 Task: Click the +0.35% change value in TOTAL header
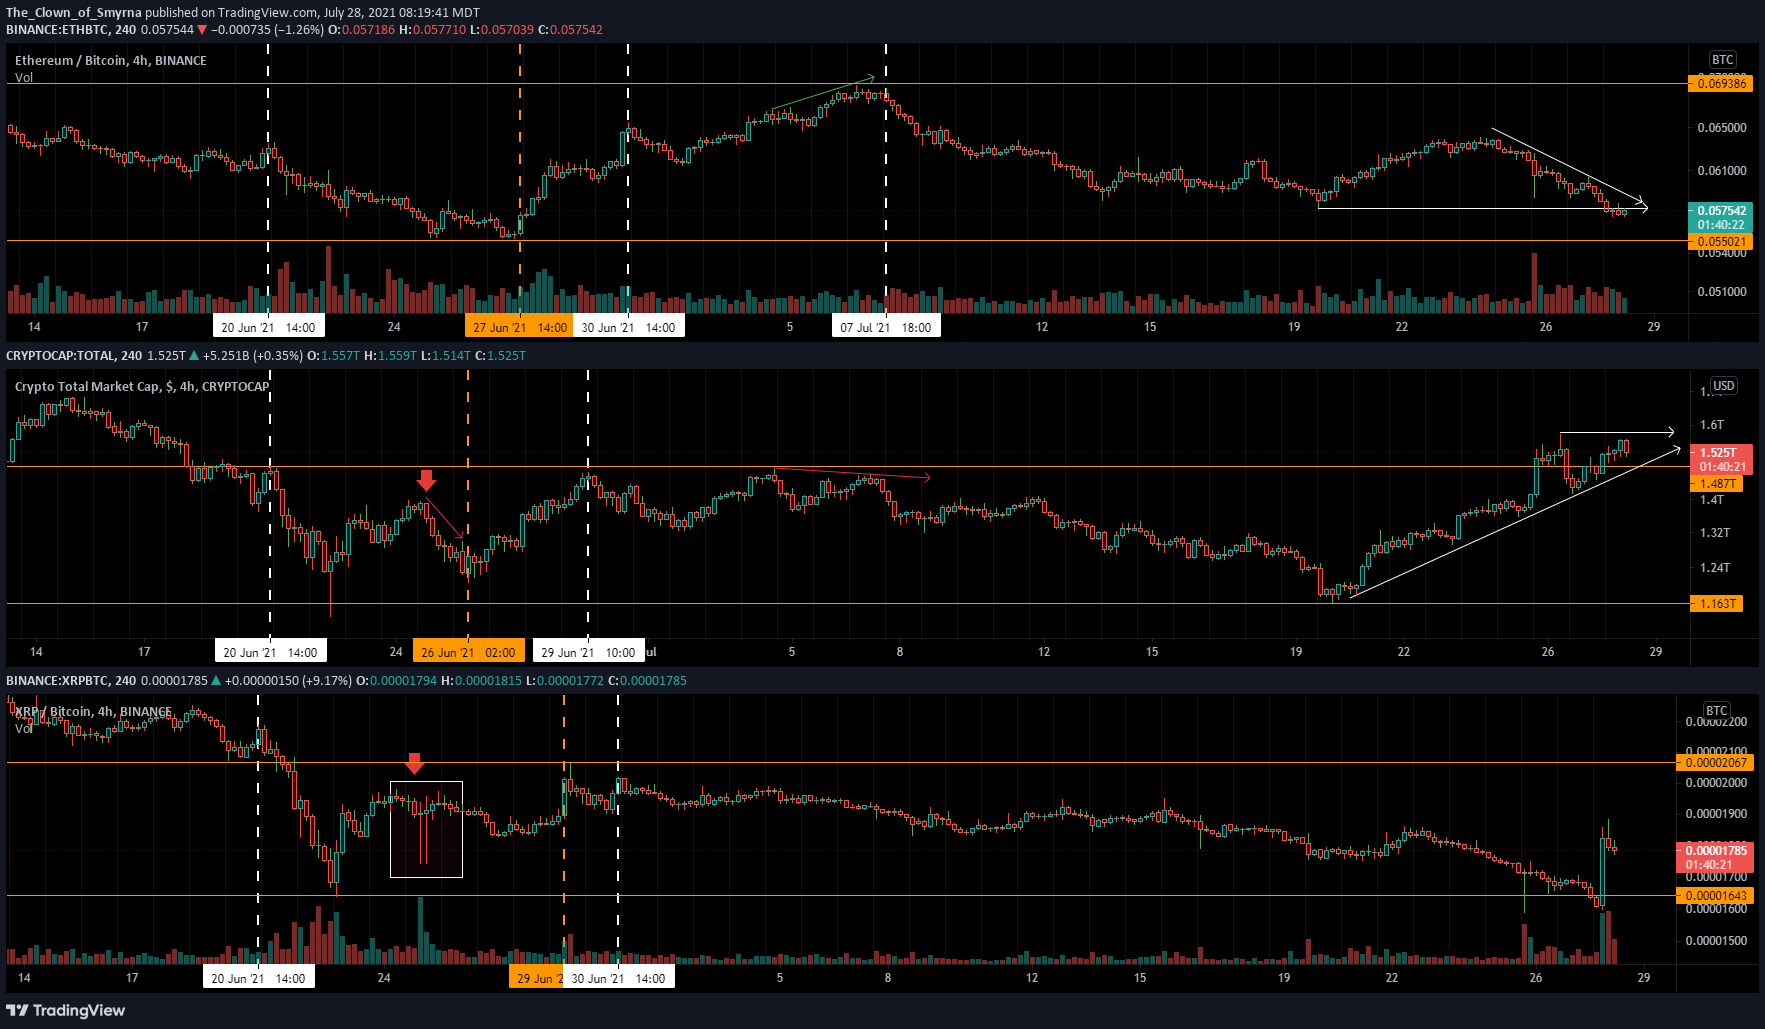(280, 355)
